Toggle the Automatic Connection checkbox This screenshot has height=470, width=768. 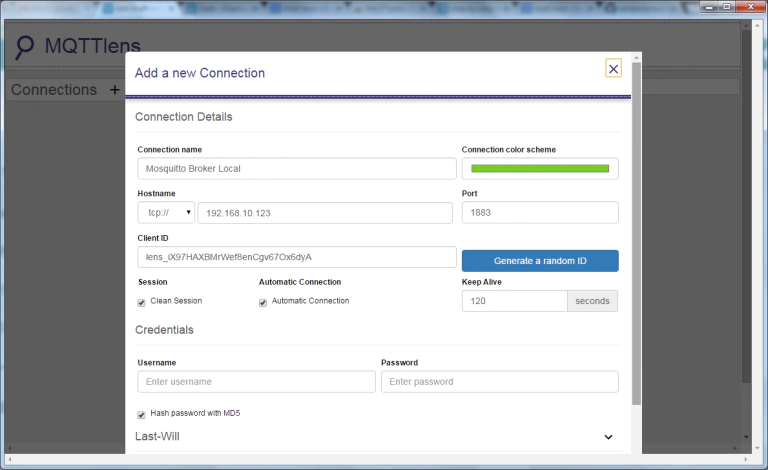click(263, 303)
